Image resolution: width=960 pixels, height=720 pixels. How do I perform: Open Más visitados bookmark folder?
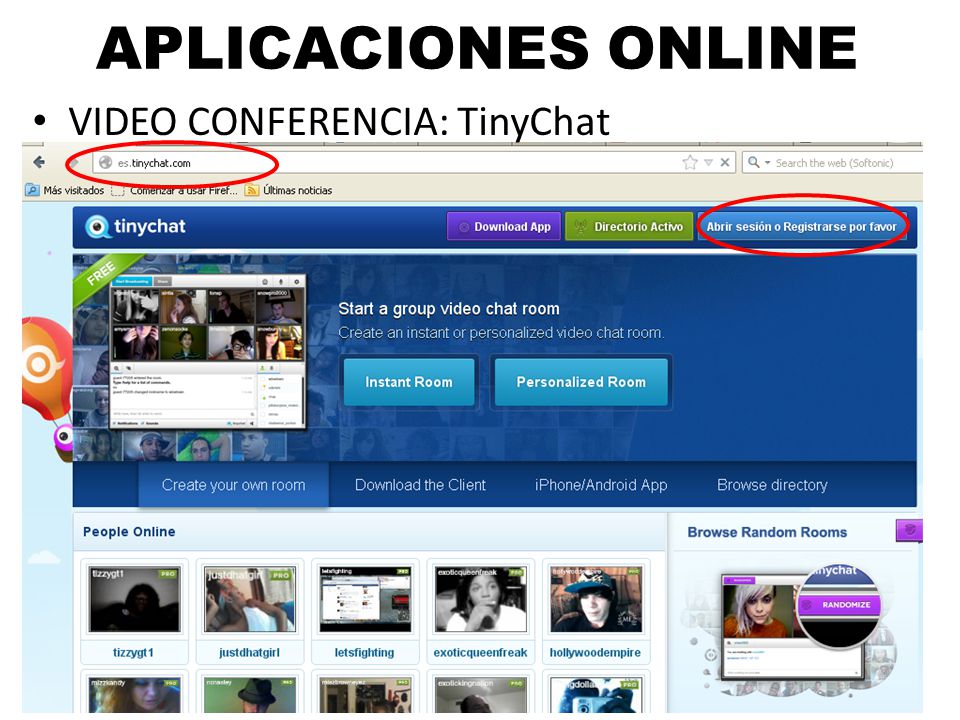click(65, 190)
